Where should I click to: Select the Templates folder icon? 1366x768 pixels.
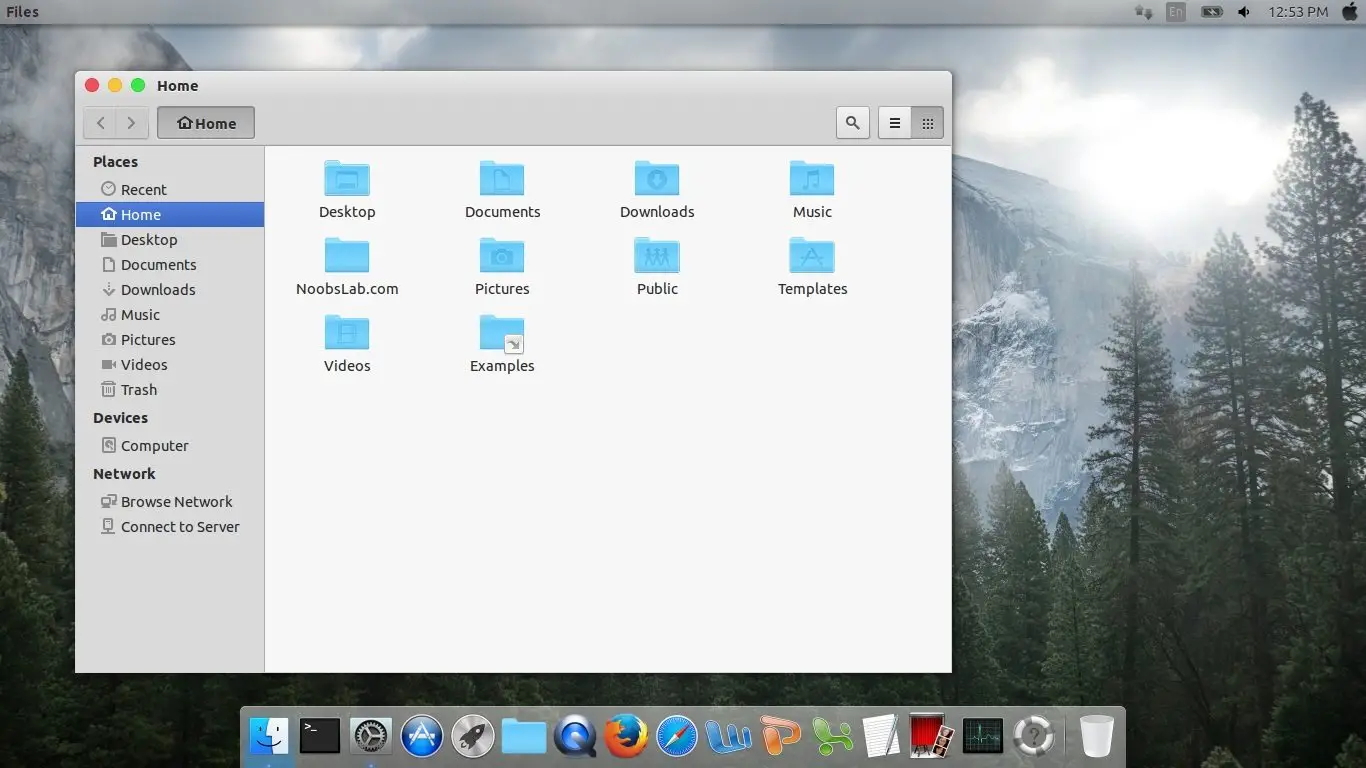click(x=812, y=257)
